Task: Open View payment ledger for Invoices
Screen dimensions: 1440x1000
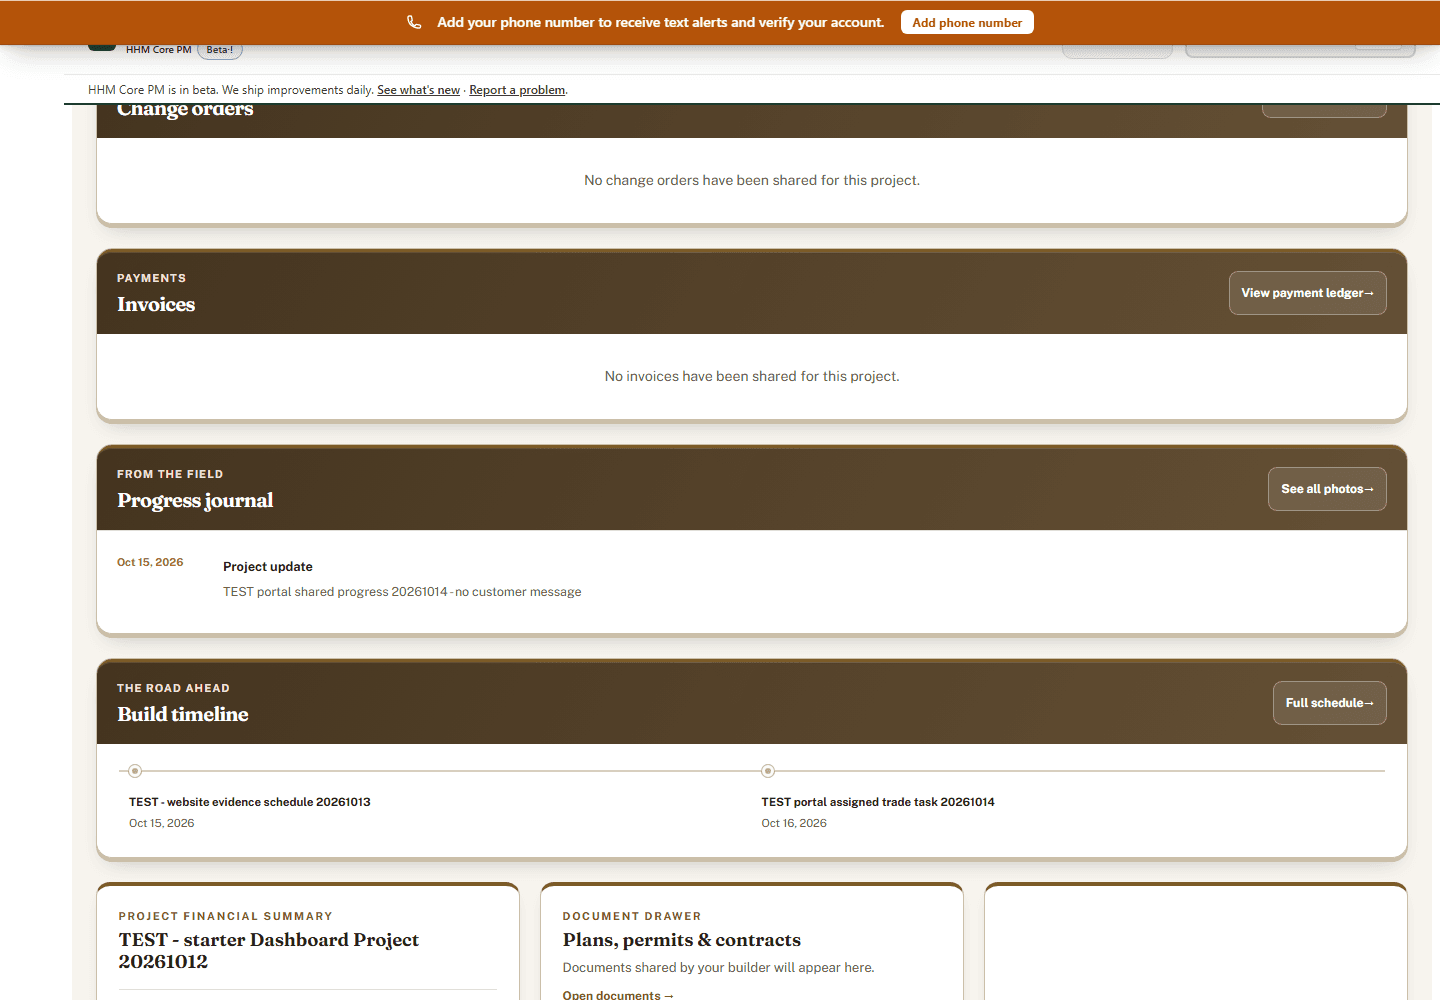Action: (1307, 293)
